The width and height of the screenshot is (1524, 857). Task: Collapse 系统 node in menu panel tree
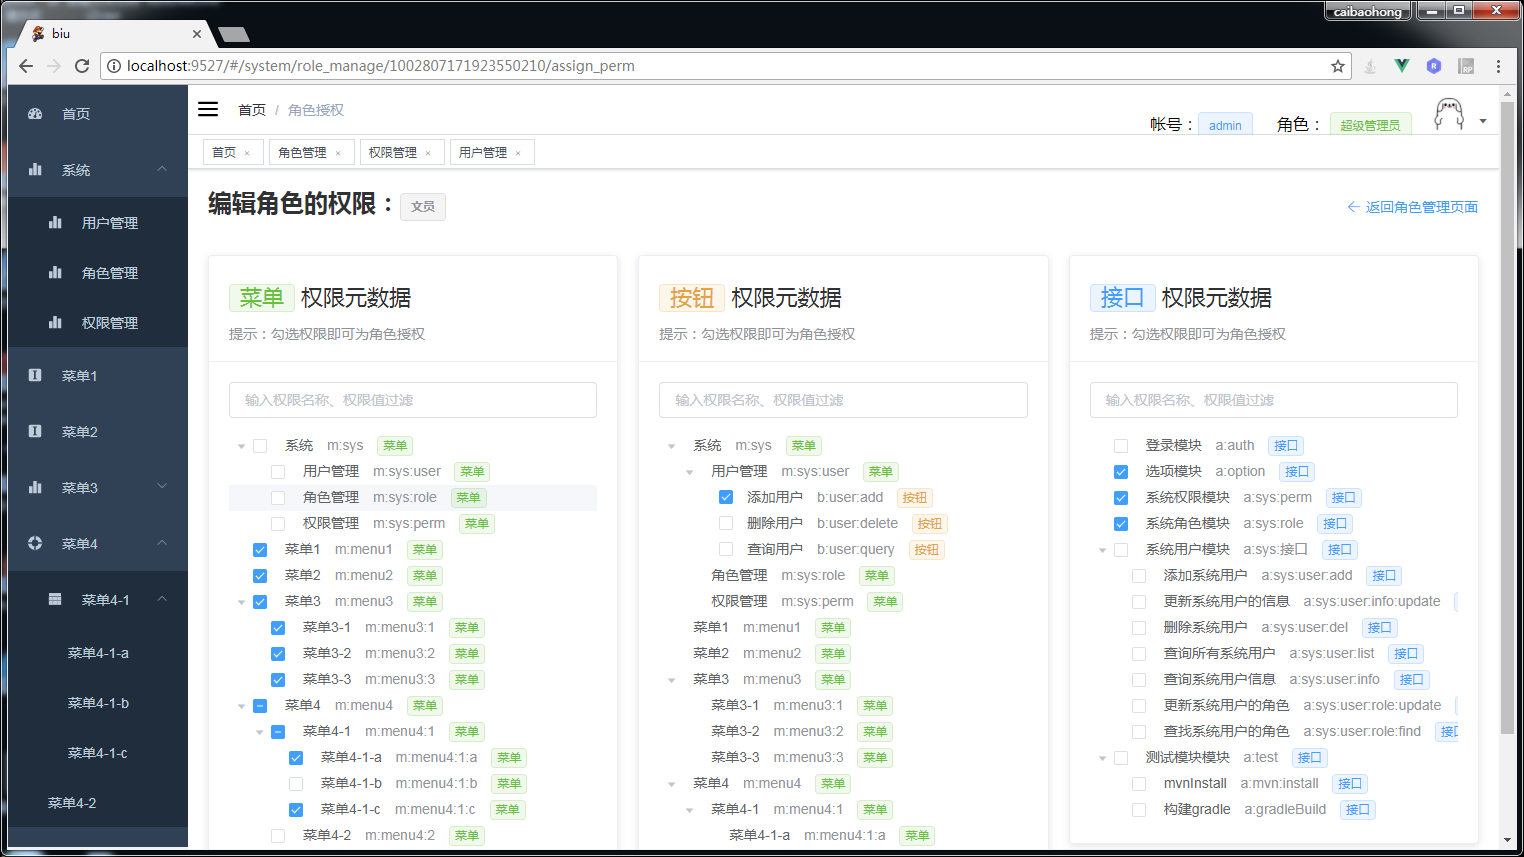[241, 446]
